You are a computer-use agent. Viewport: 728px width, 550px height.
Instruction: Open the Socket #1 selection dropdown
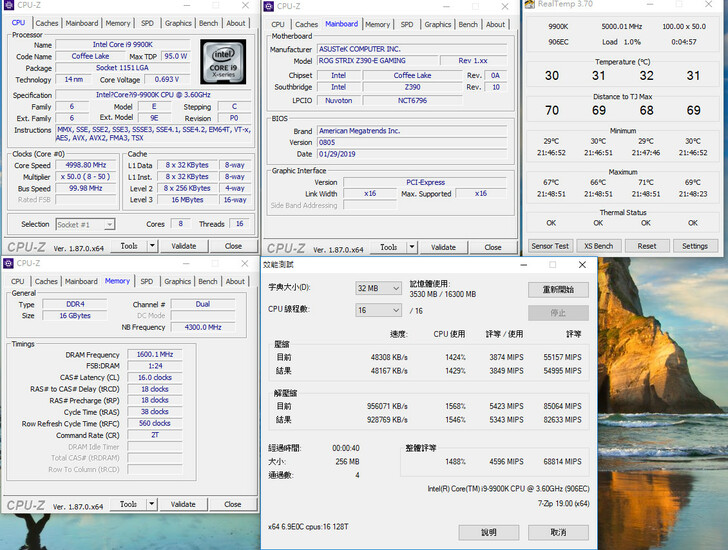coord(111,225)
